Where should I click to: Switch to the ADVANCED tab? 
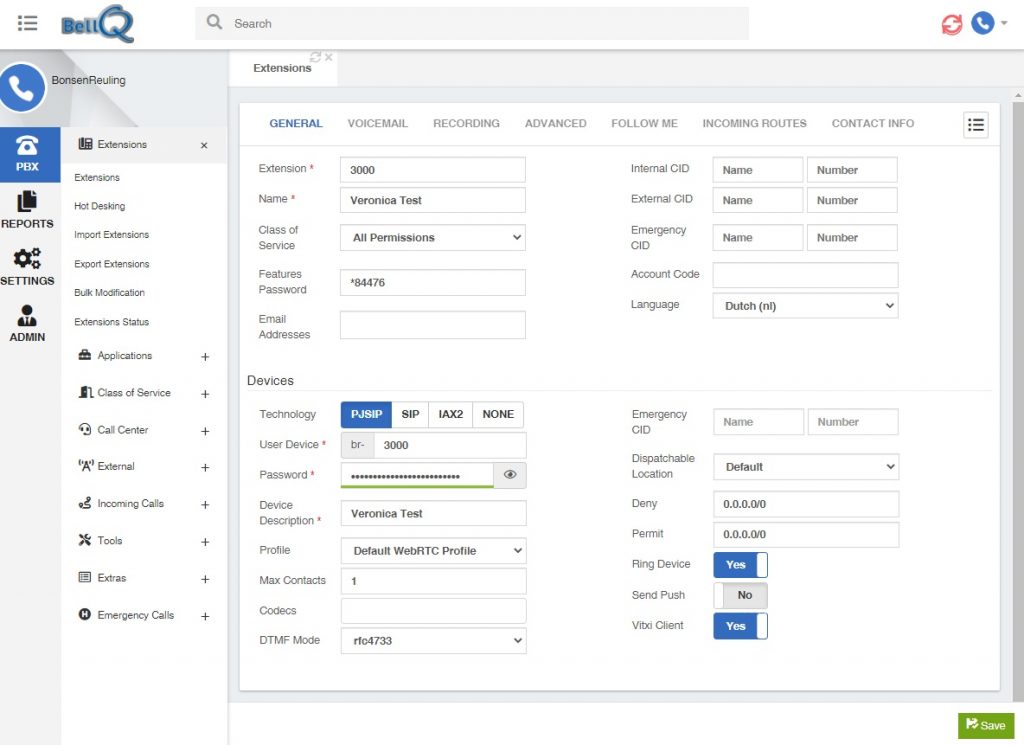tap(556, 123)
